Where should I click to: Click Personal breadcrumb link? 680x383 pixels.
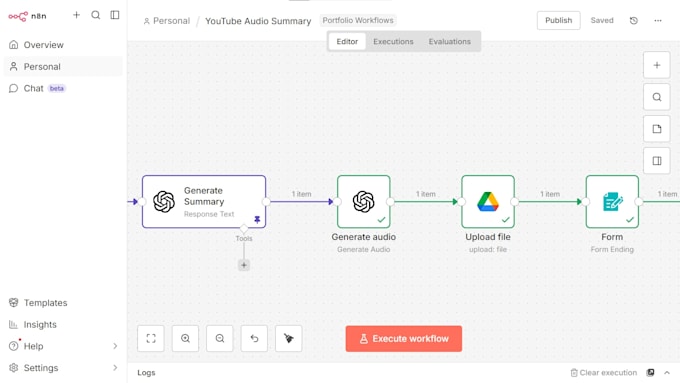tap(167, 21)
